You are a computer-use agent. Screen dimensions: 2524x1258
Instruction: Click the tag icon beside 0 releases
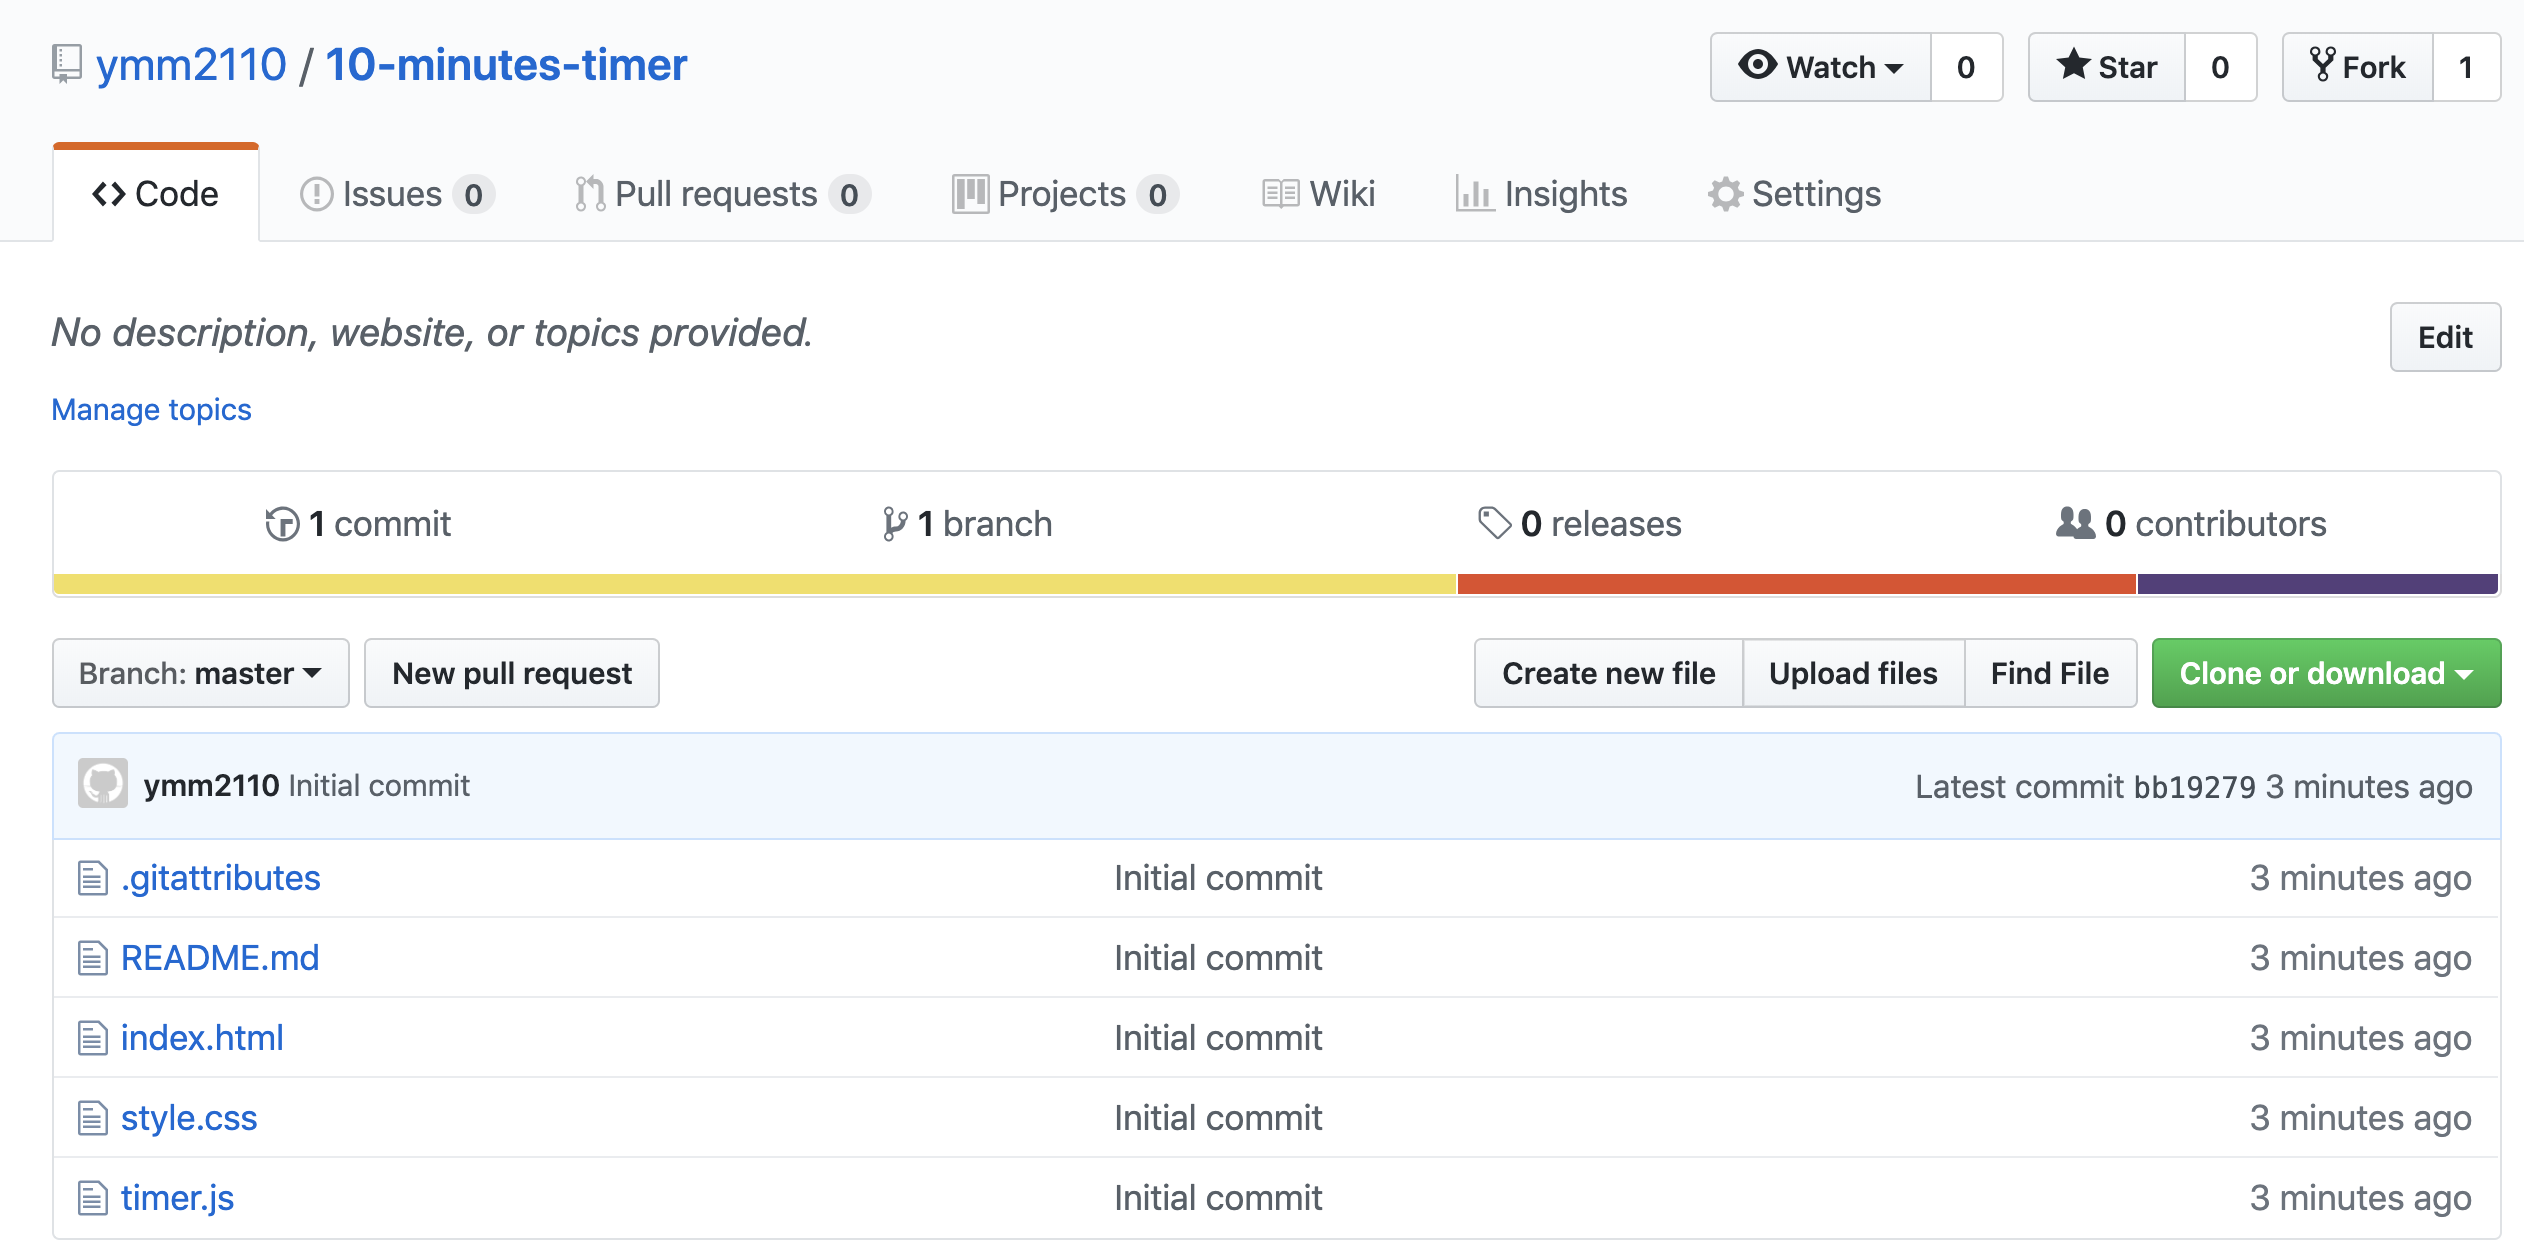[x=1494, y=523]
